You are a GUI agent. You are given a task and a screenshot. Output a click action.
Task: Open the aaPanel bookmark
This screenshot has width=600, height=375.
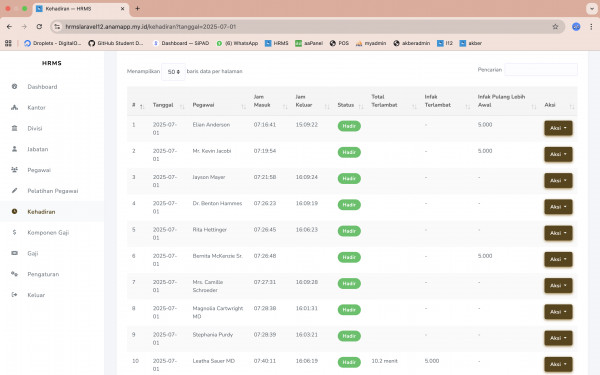(x=309, y=43)
